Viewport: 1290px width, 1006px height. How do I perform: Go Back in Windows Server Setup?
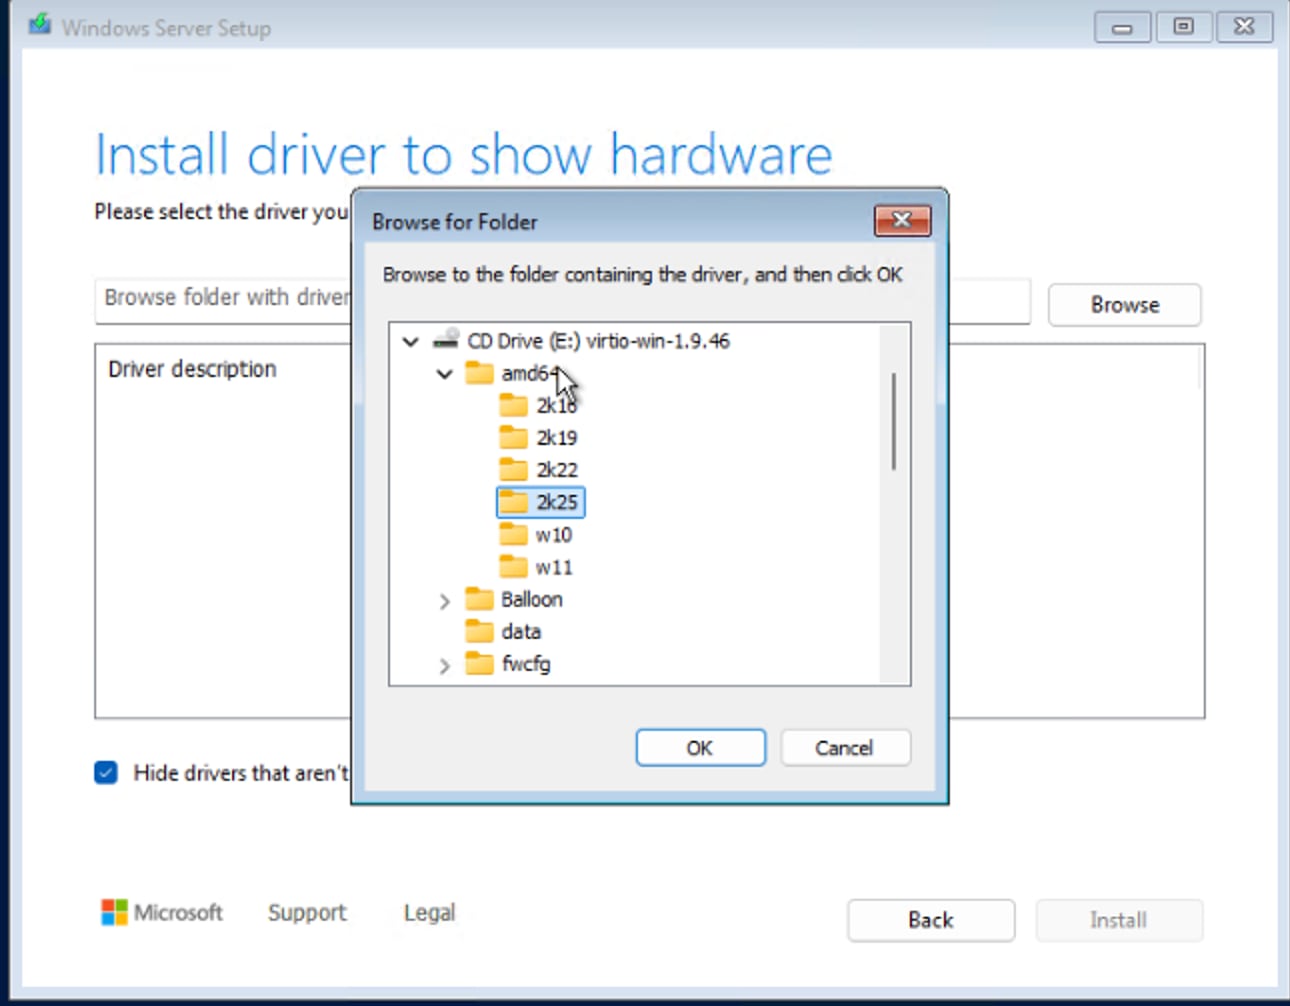(x=931, y=920)
